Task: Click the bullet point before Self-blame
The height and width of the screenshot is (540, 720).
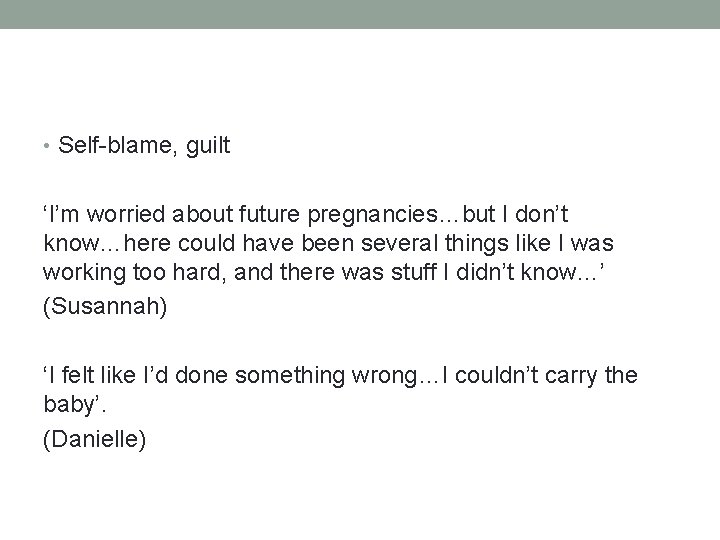Action: coord(46,146)
